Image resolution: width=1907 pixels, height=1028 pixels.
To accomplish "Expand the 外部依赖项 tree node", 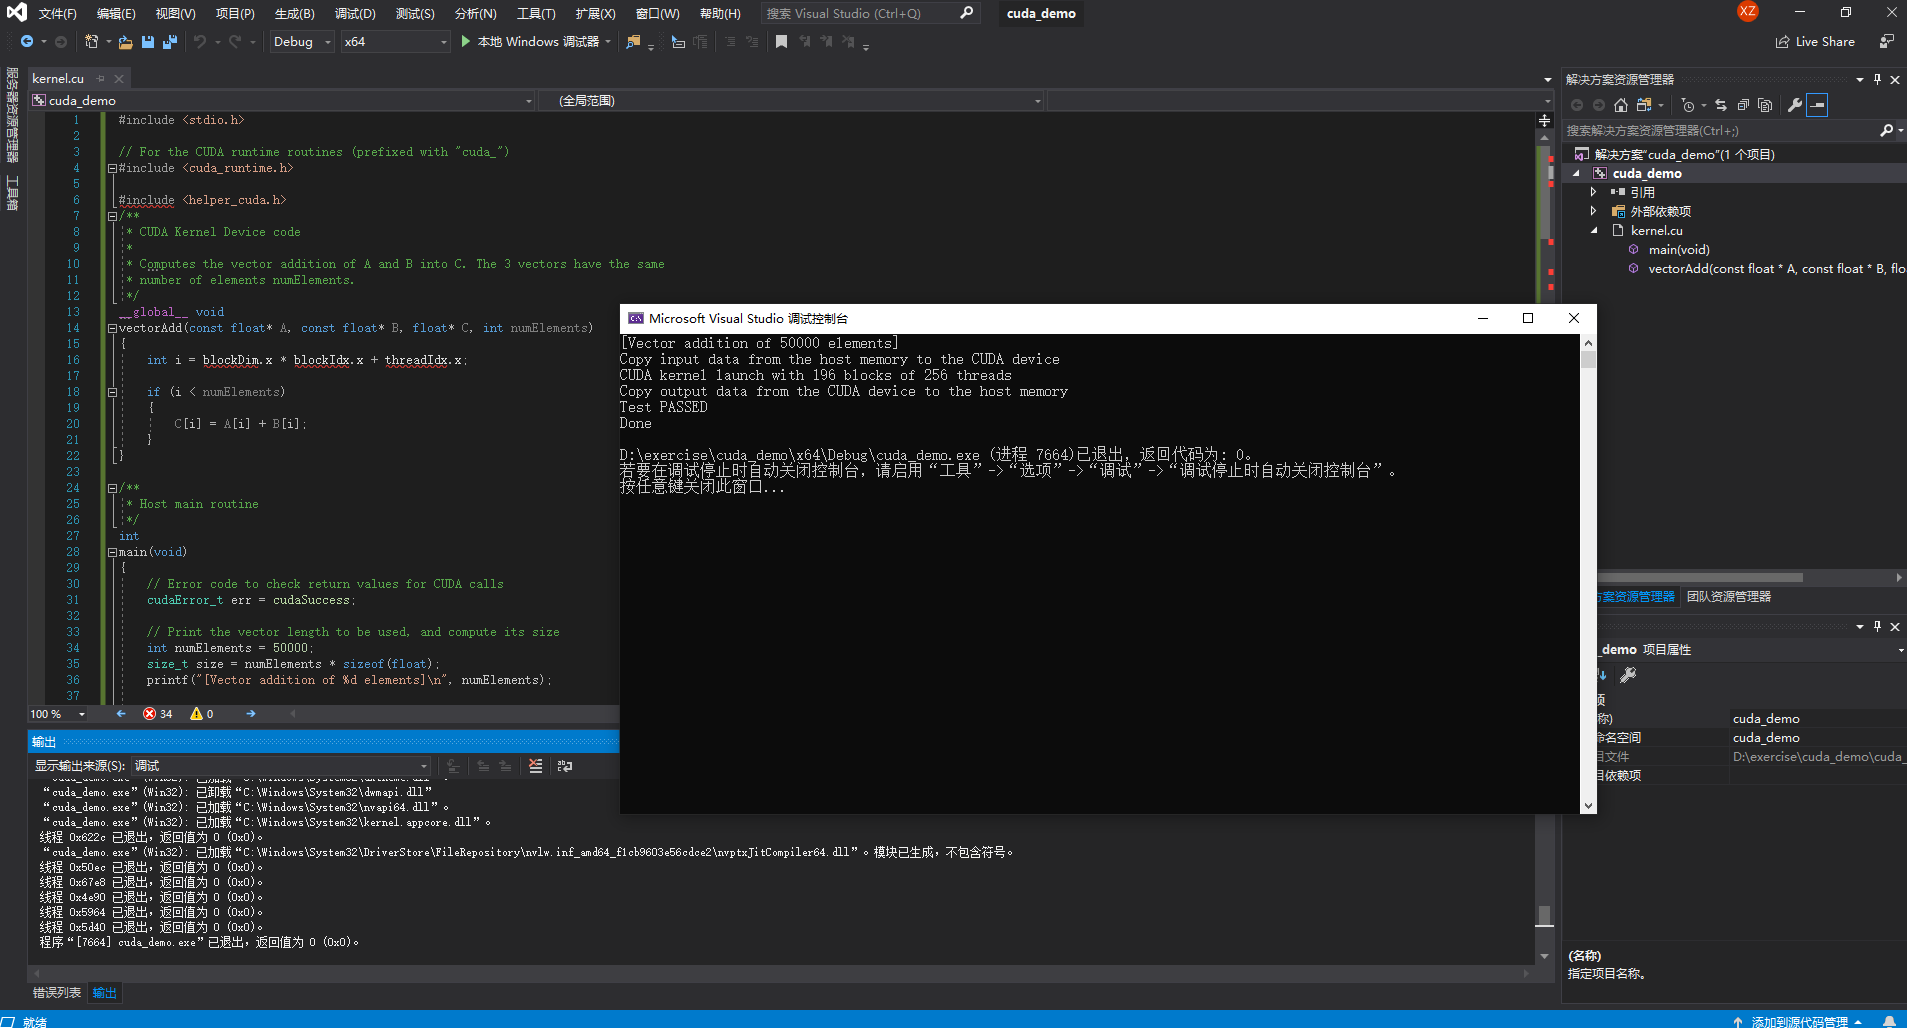I will [1593, 211].
